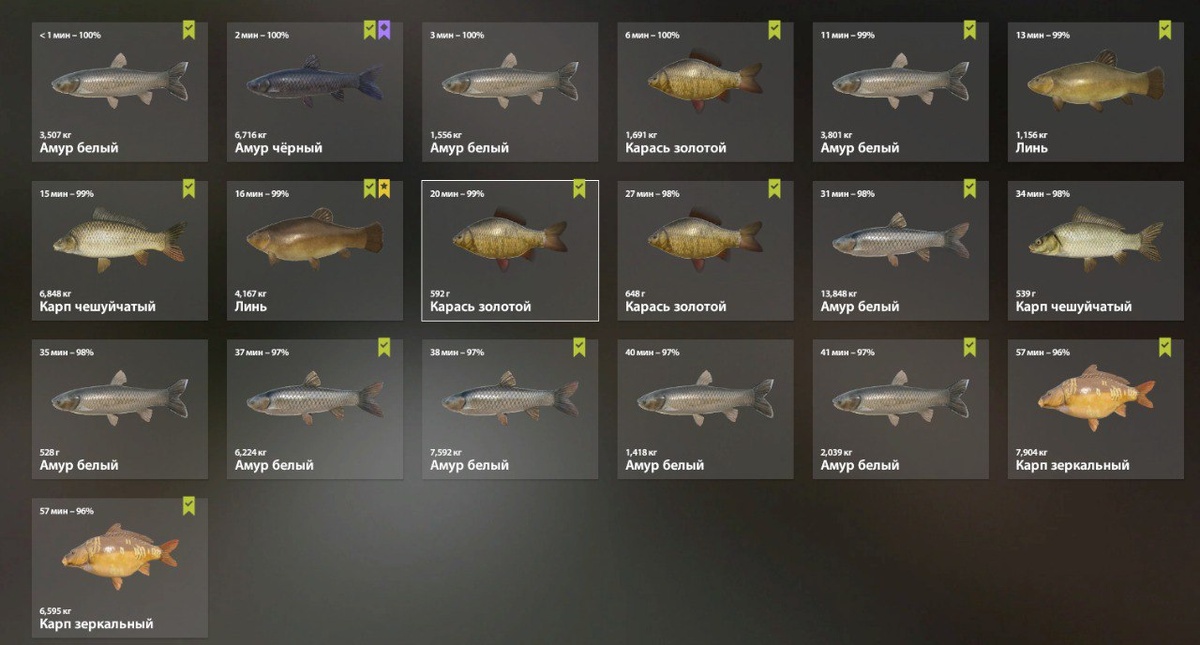
Task: Click green badge on Линь 1,156 кг card
Action: (1165, 31)
